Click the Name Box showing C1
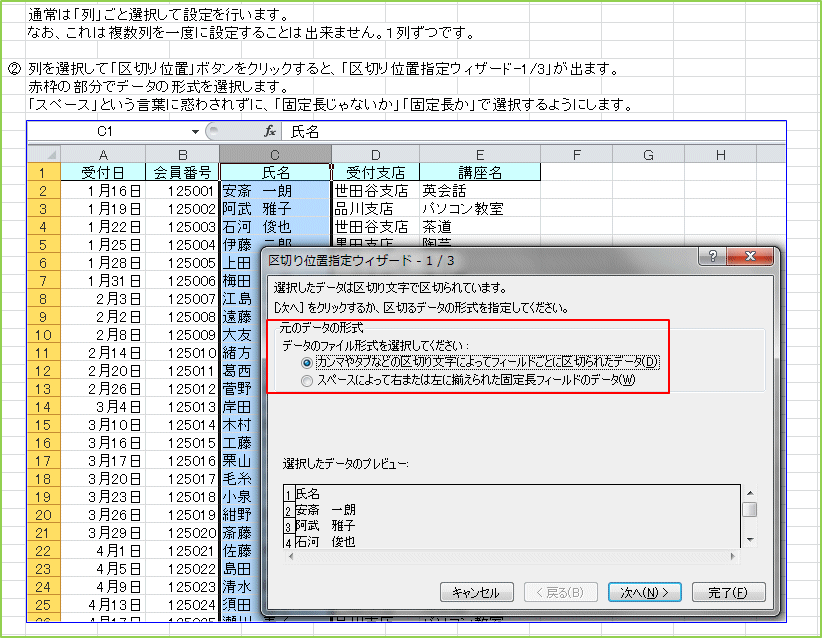The width and height of the screenshot is (822, 638). coord(105,132)
